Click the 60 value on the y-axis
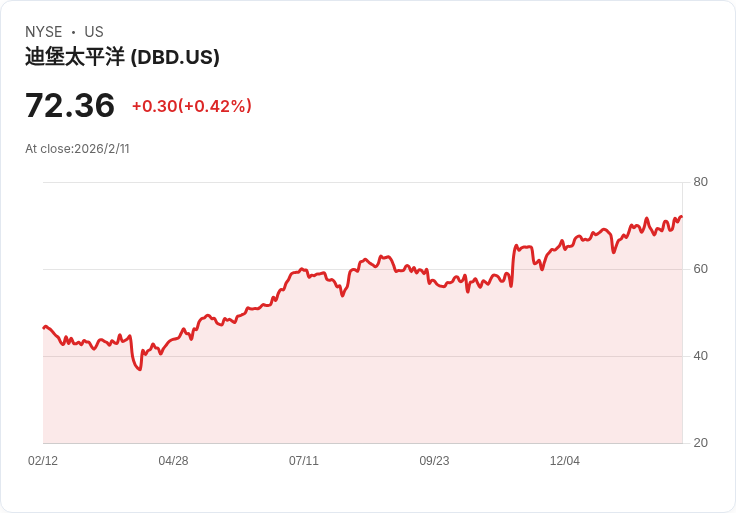Screen dimensions: 736x513 (x=700, y=269)
